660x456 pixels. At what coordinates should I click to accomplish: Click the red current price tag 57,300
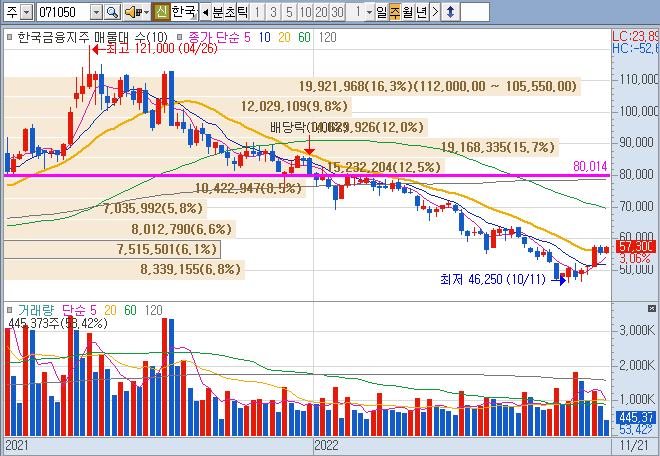pyautogui.click(x=636, y=246)
